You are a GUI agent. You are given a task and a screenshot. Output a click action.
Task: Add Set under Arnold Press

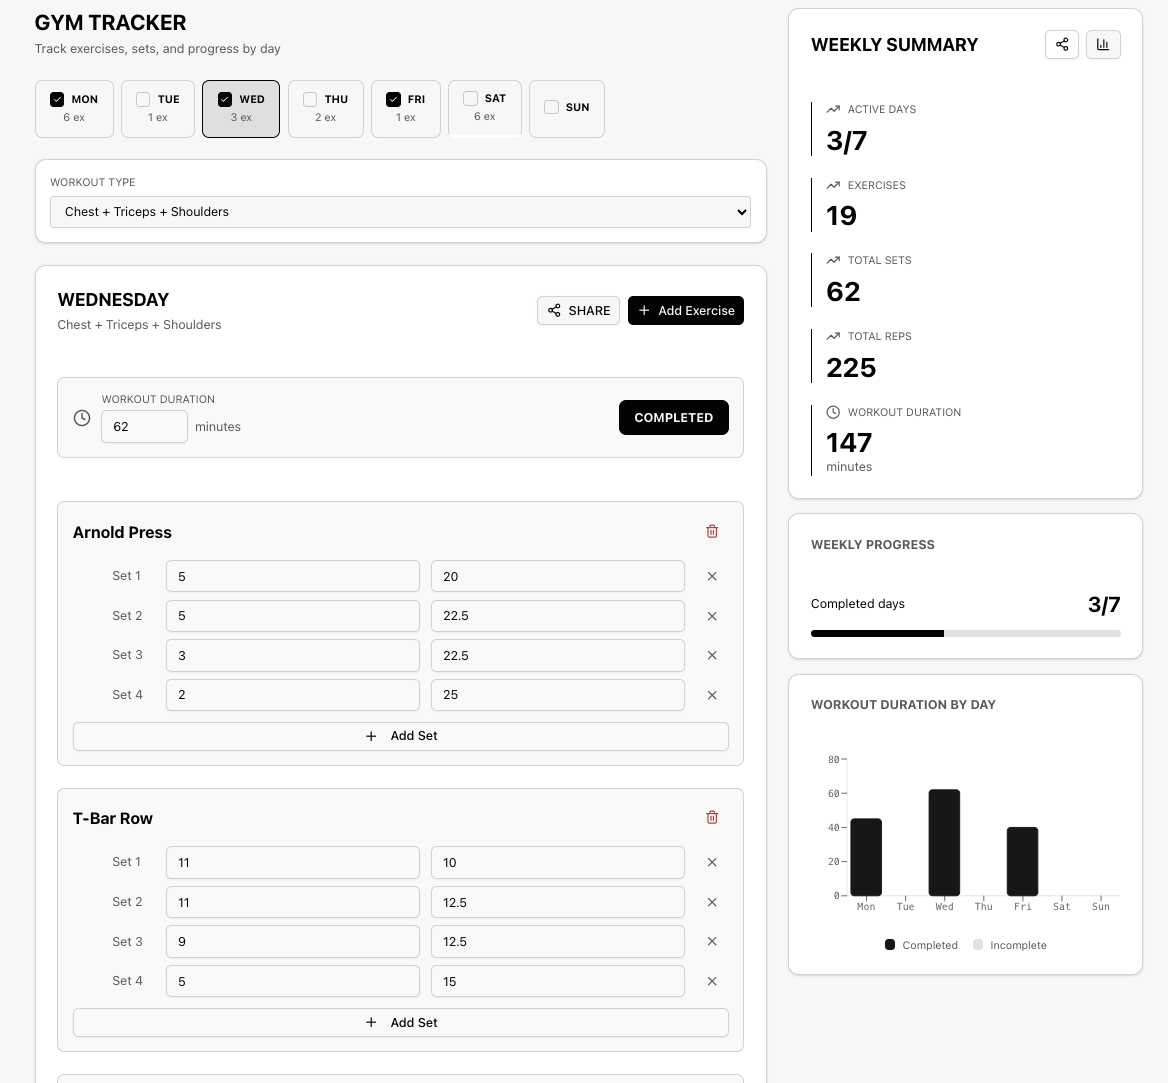coord(400,736)
